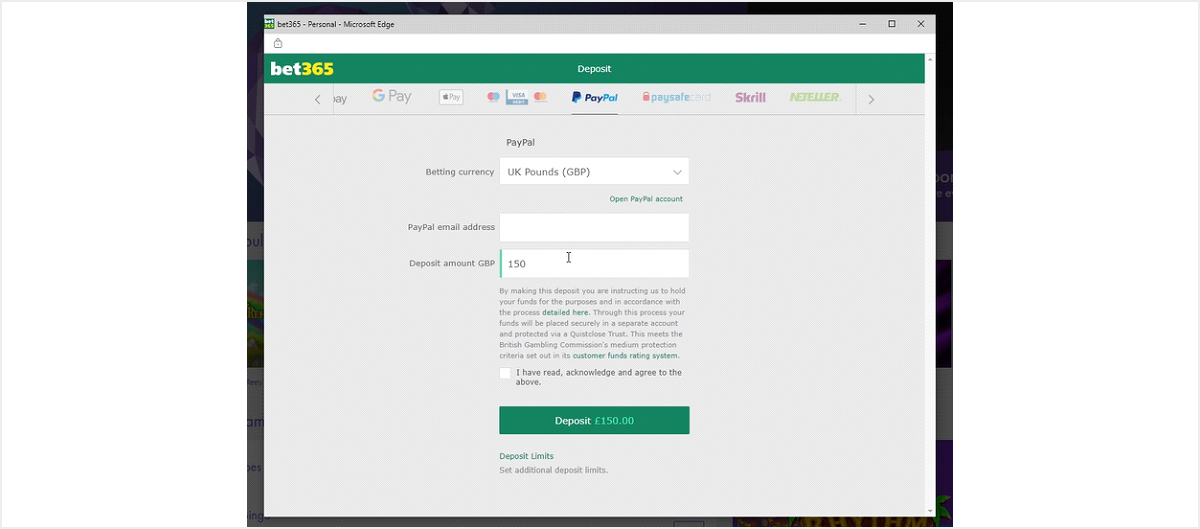The height and width of the screenshot is (529, 1200).
Task: Click the Deposit £150.00 button
Action: click(x=594, y=421)
